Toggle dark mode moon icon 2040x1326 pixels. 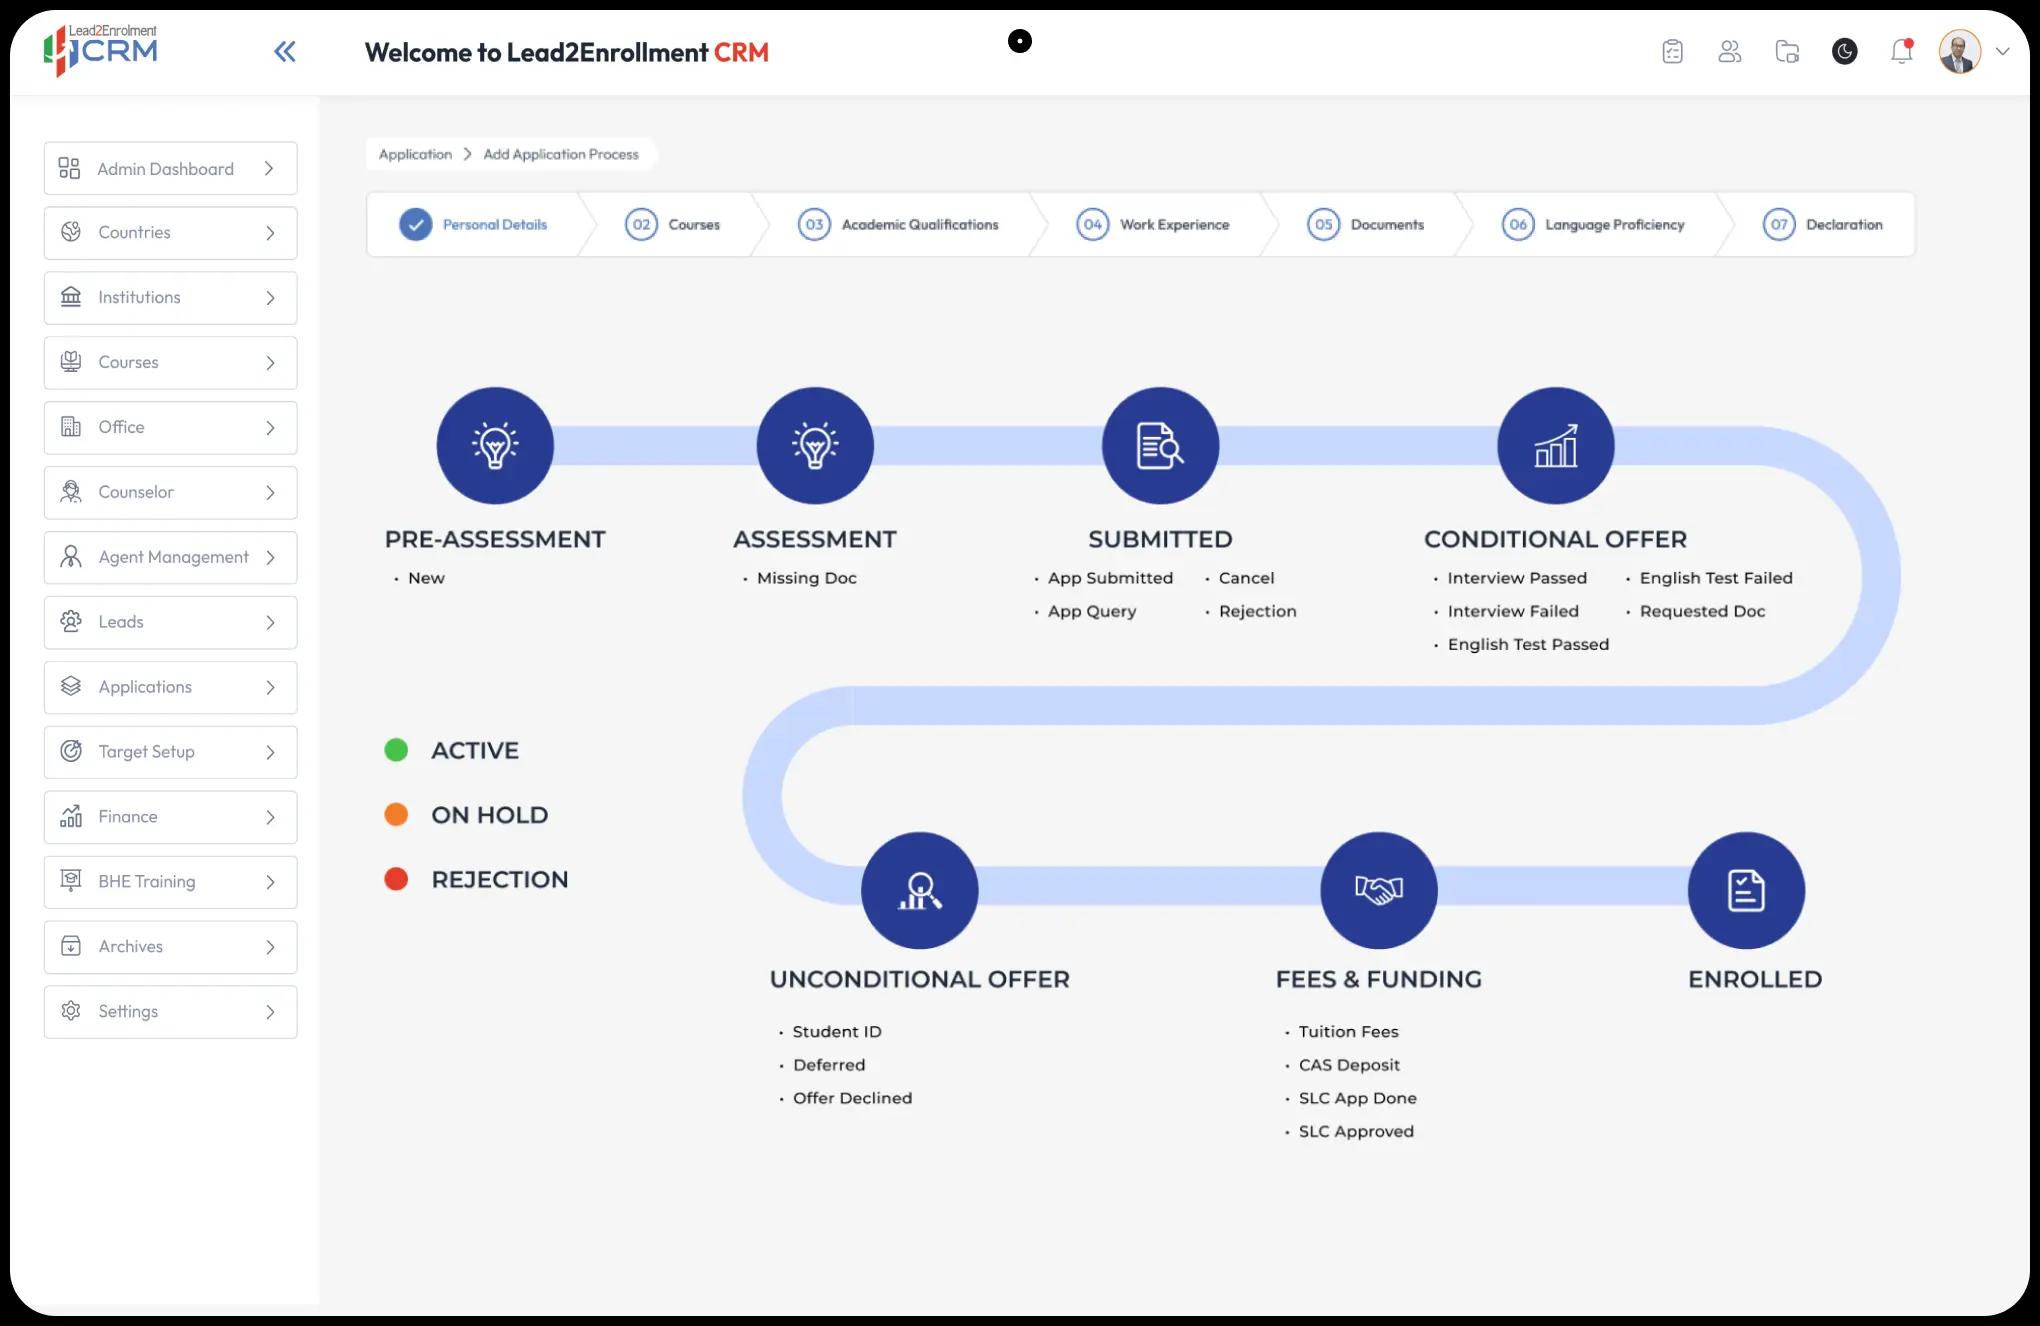pos(1844,52)
